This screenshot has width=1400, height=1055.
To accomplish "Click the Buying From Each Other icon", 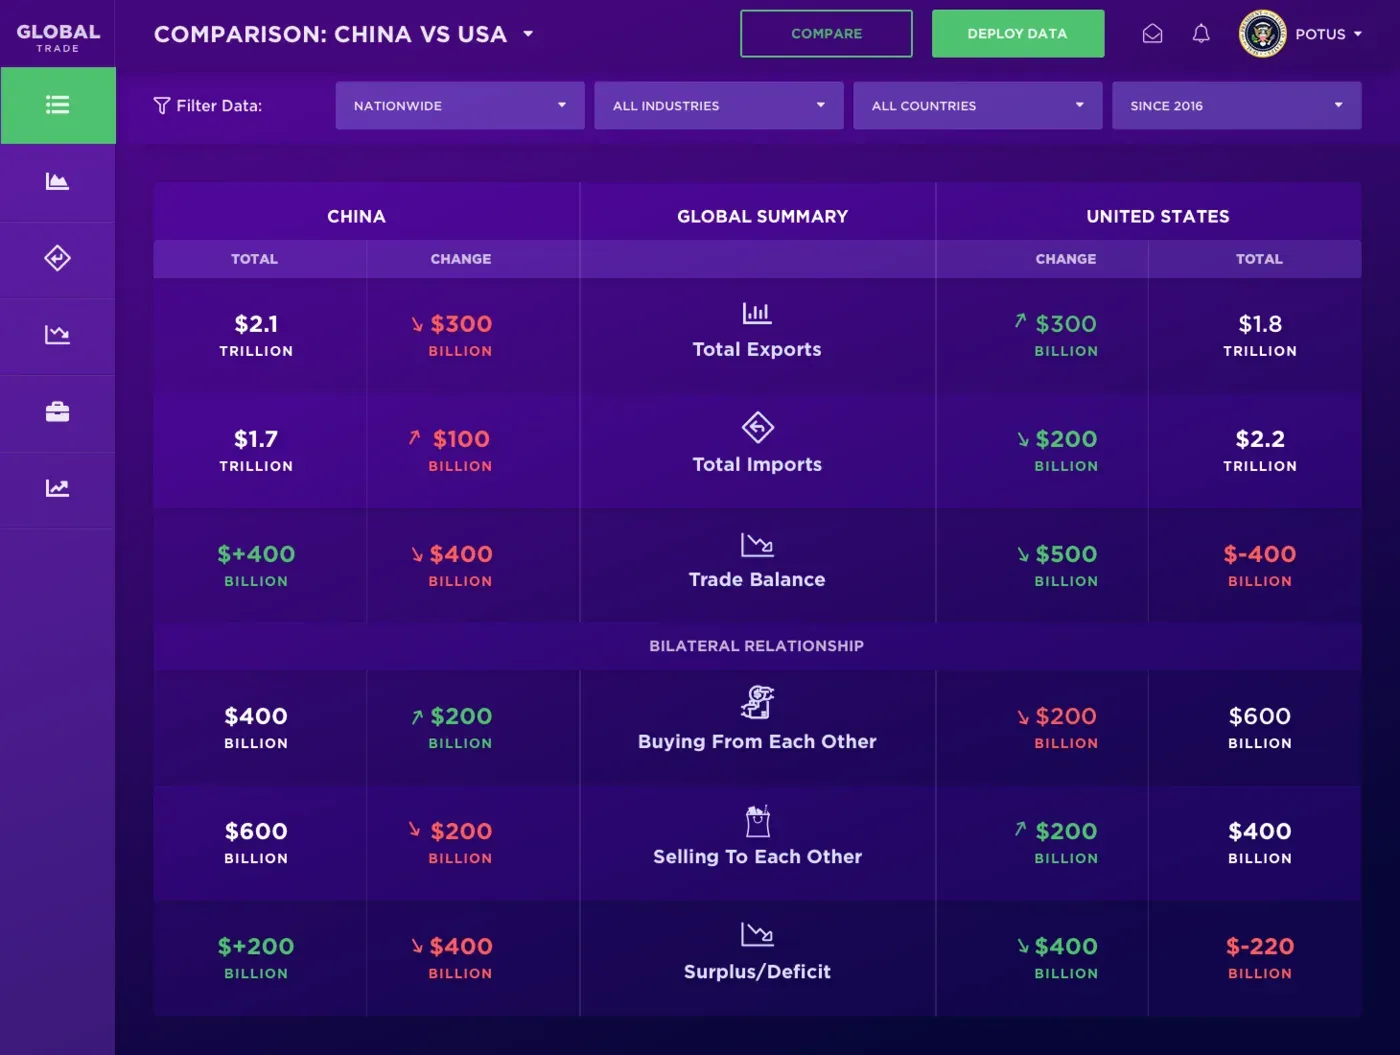I will (x=757, y=702).
